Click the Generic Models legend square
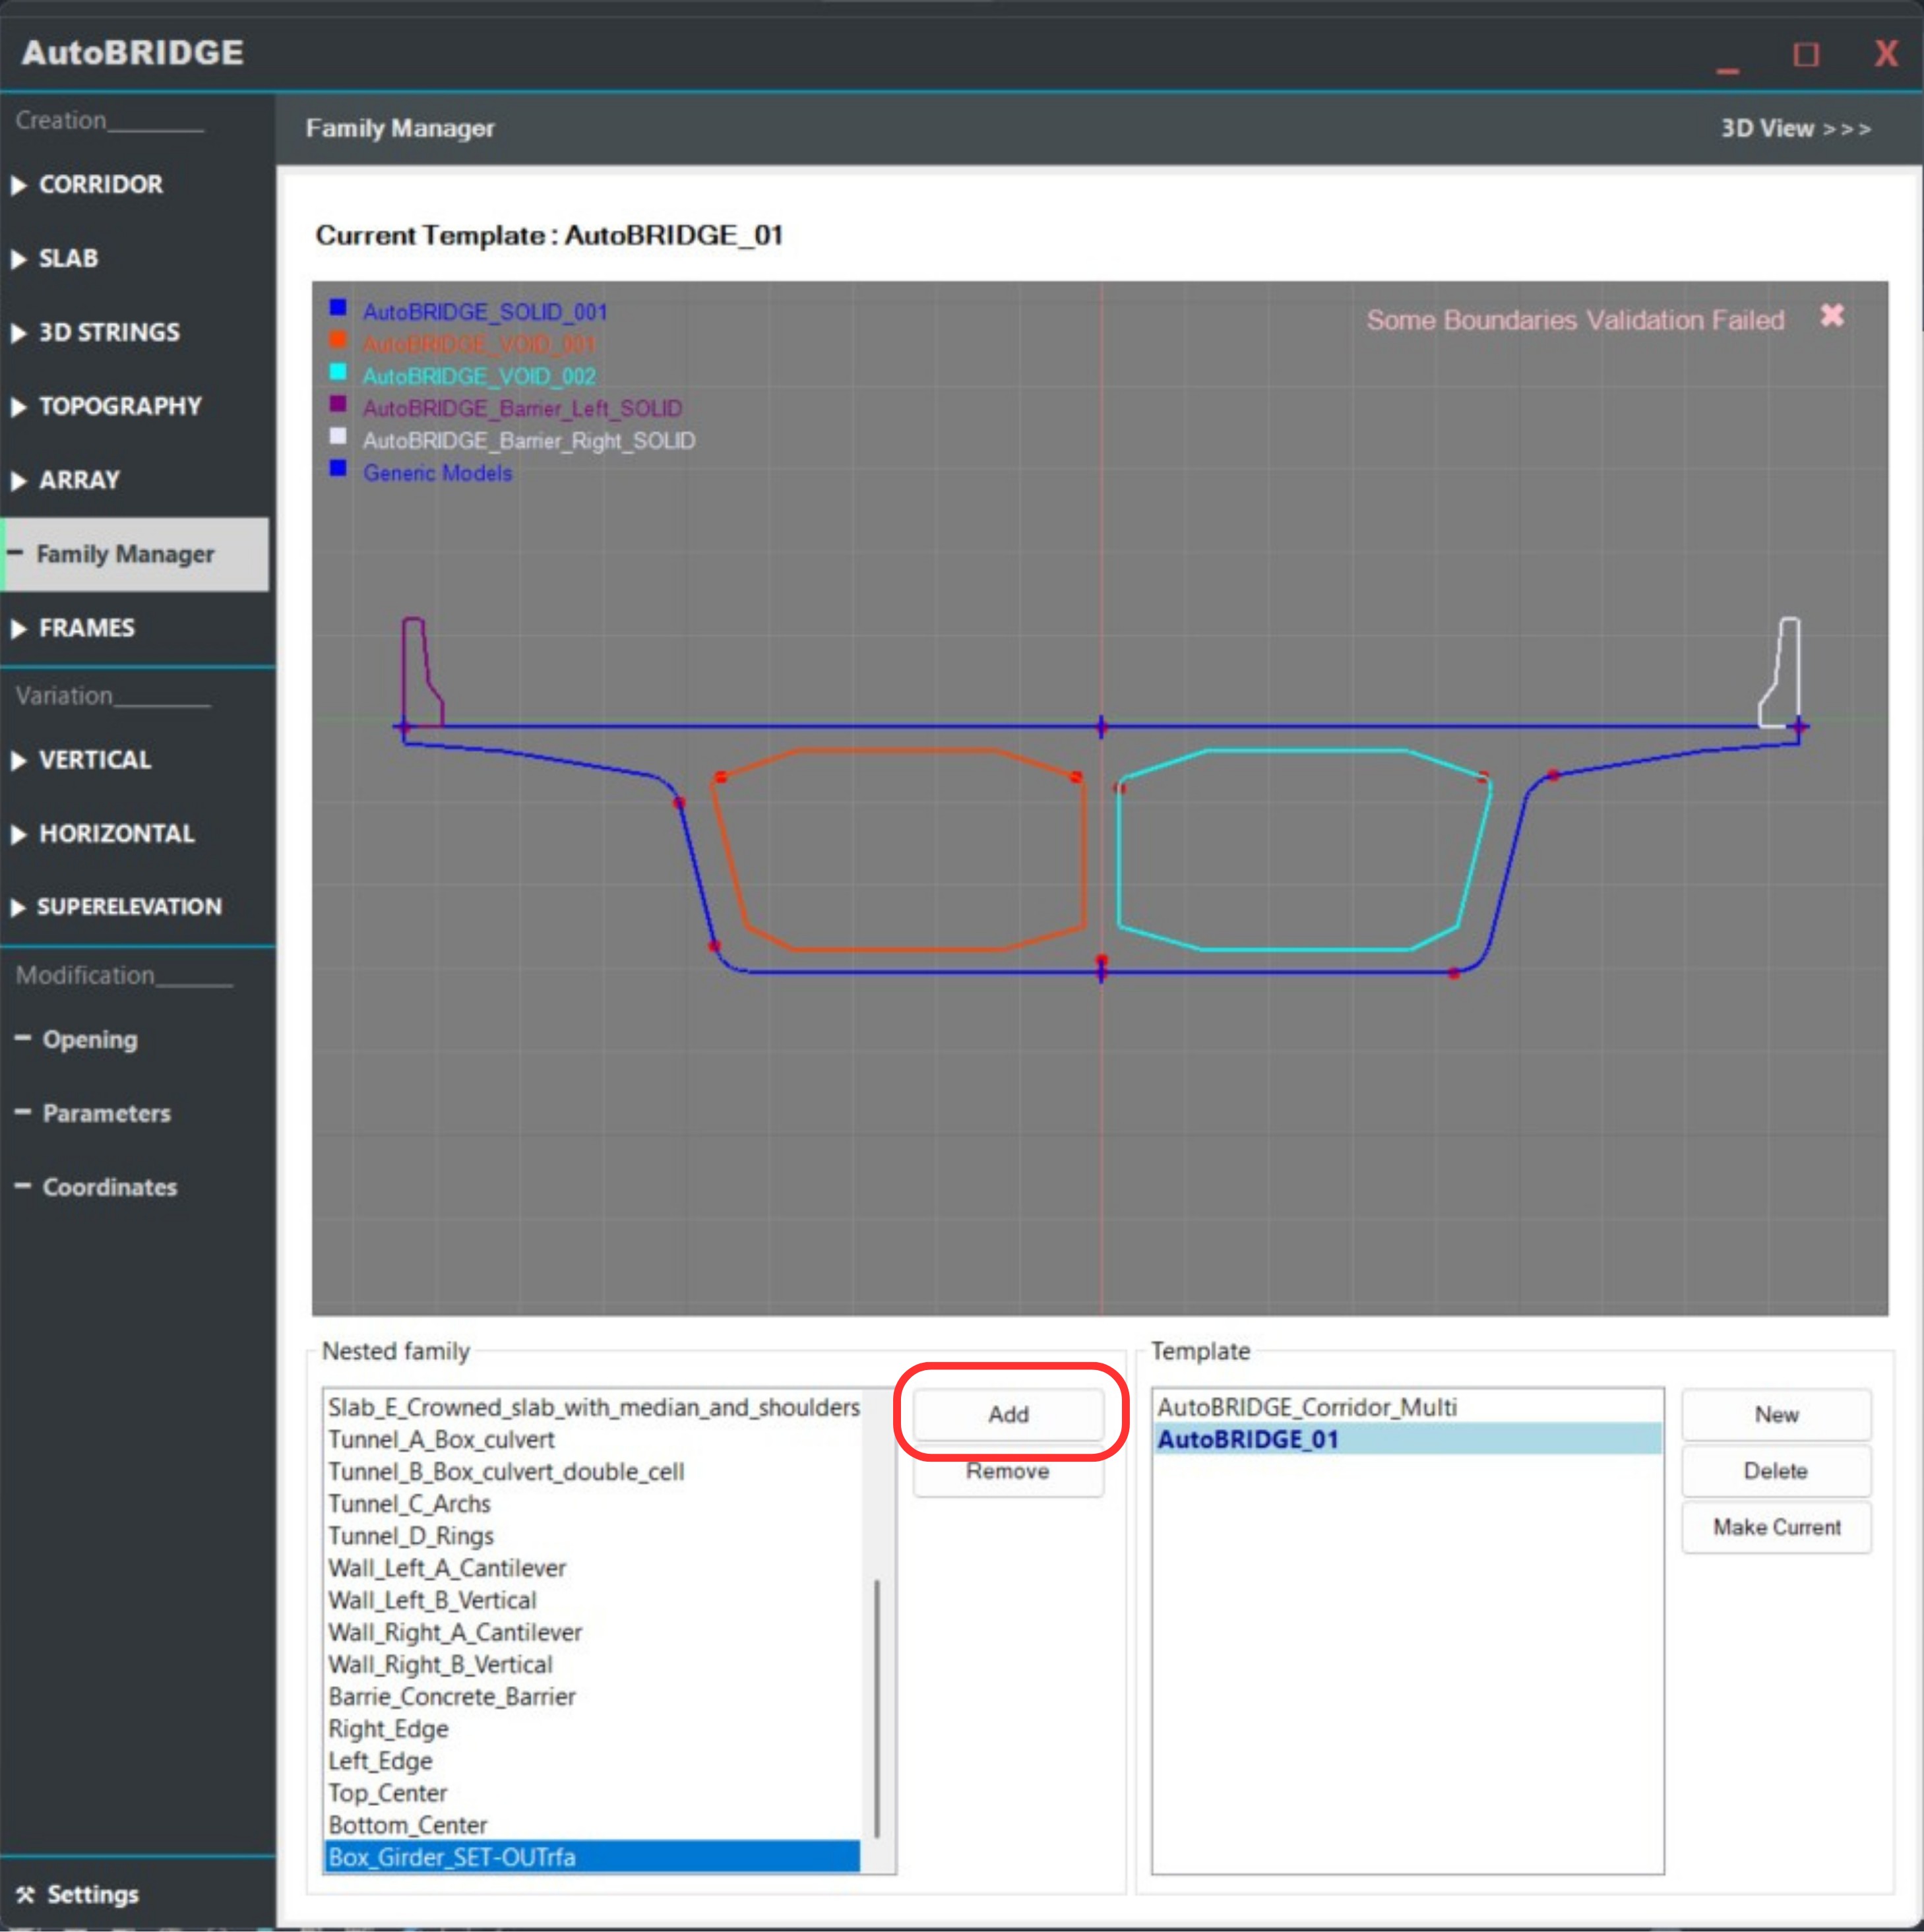 338,468
